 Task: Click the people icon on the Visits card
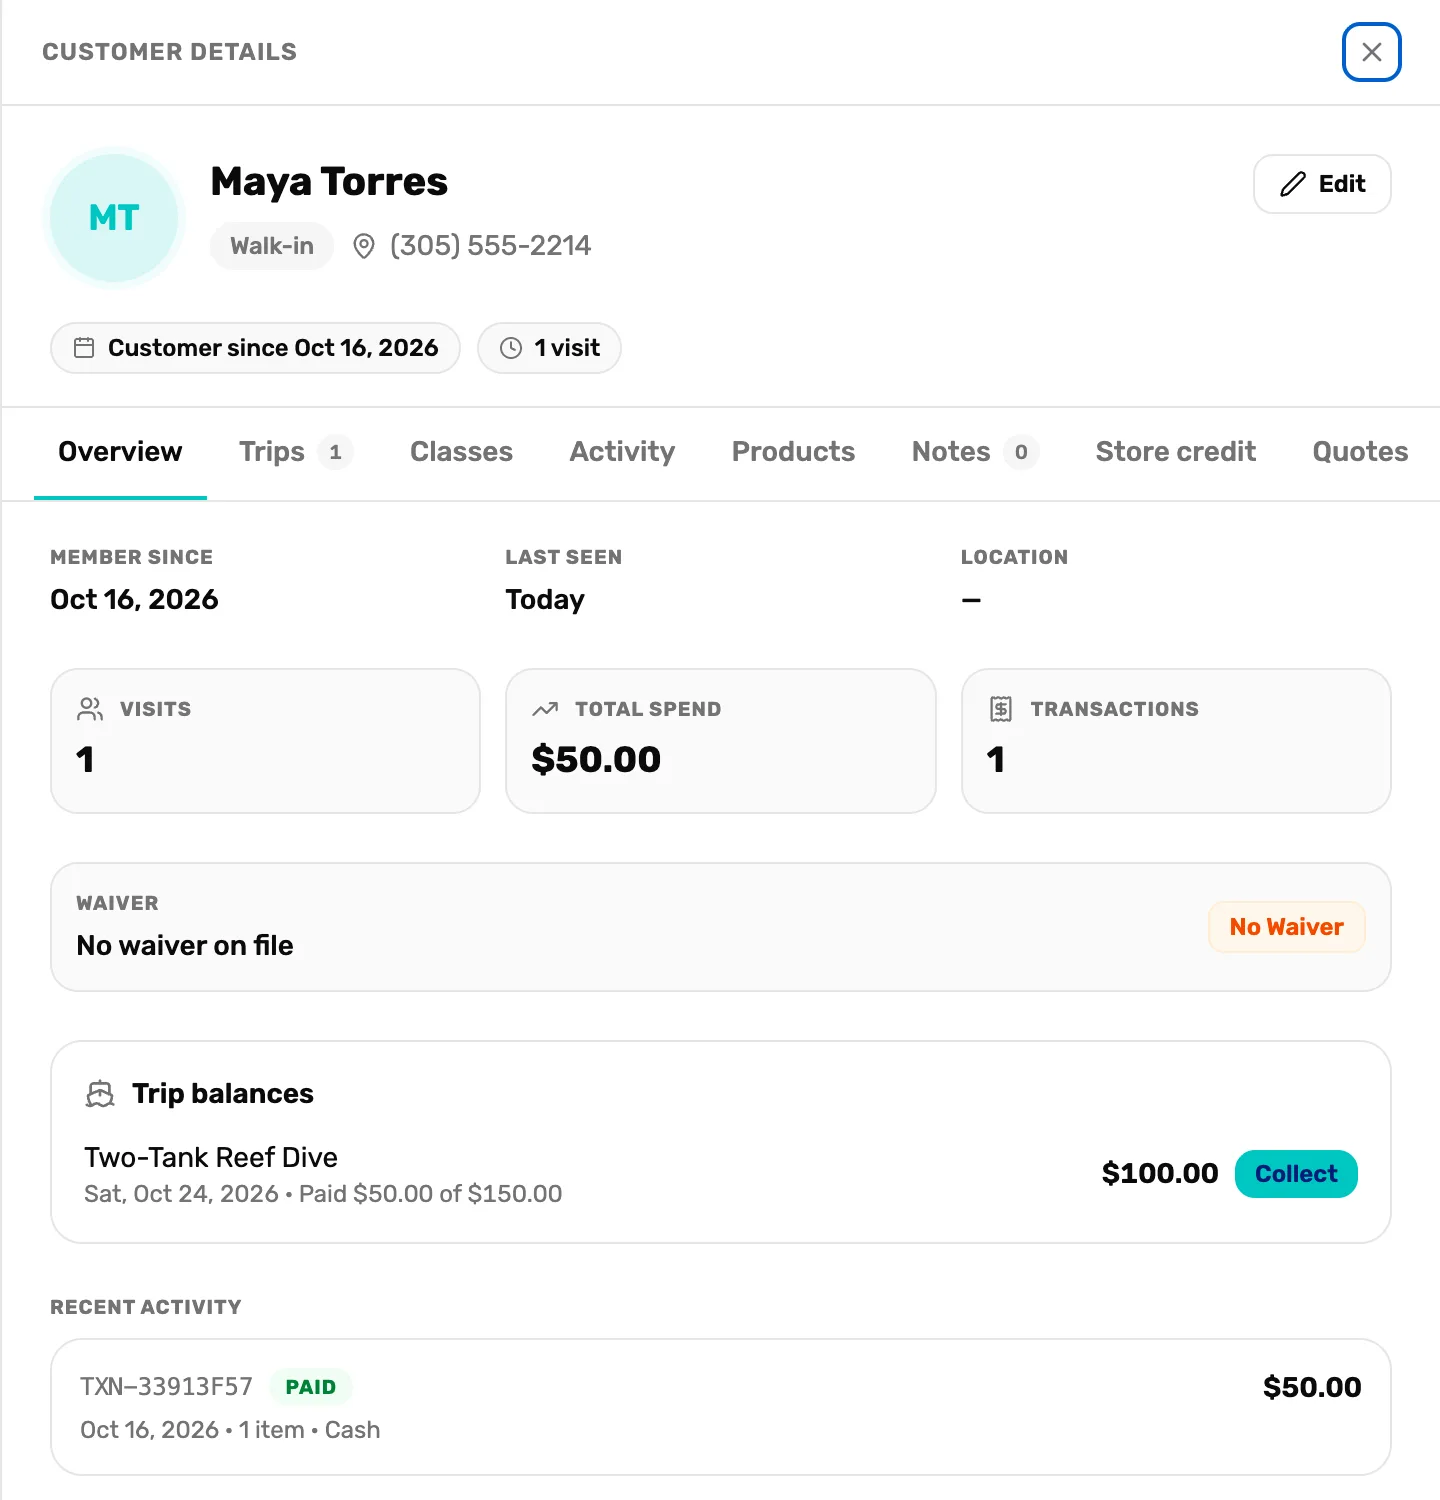[x=90, y=709]
